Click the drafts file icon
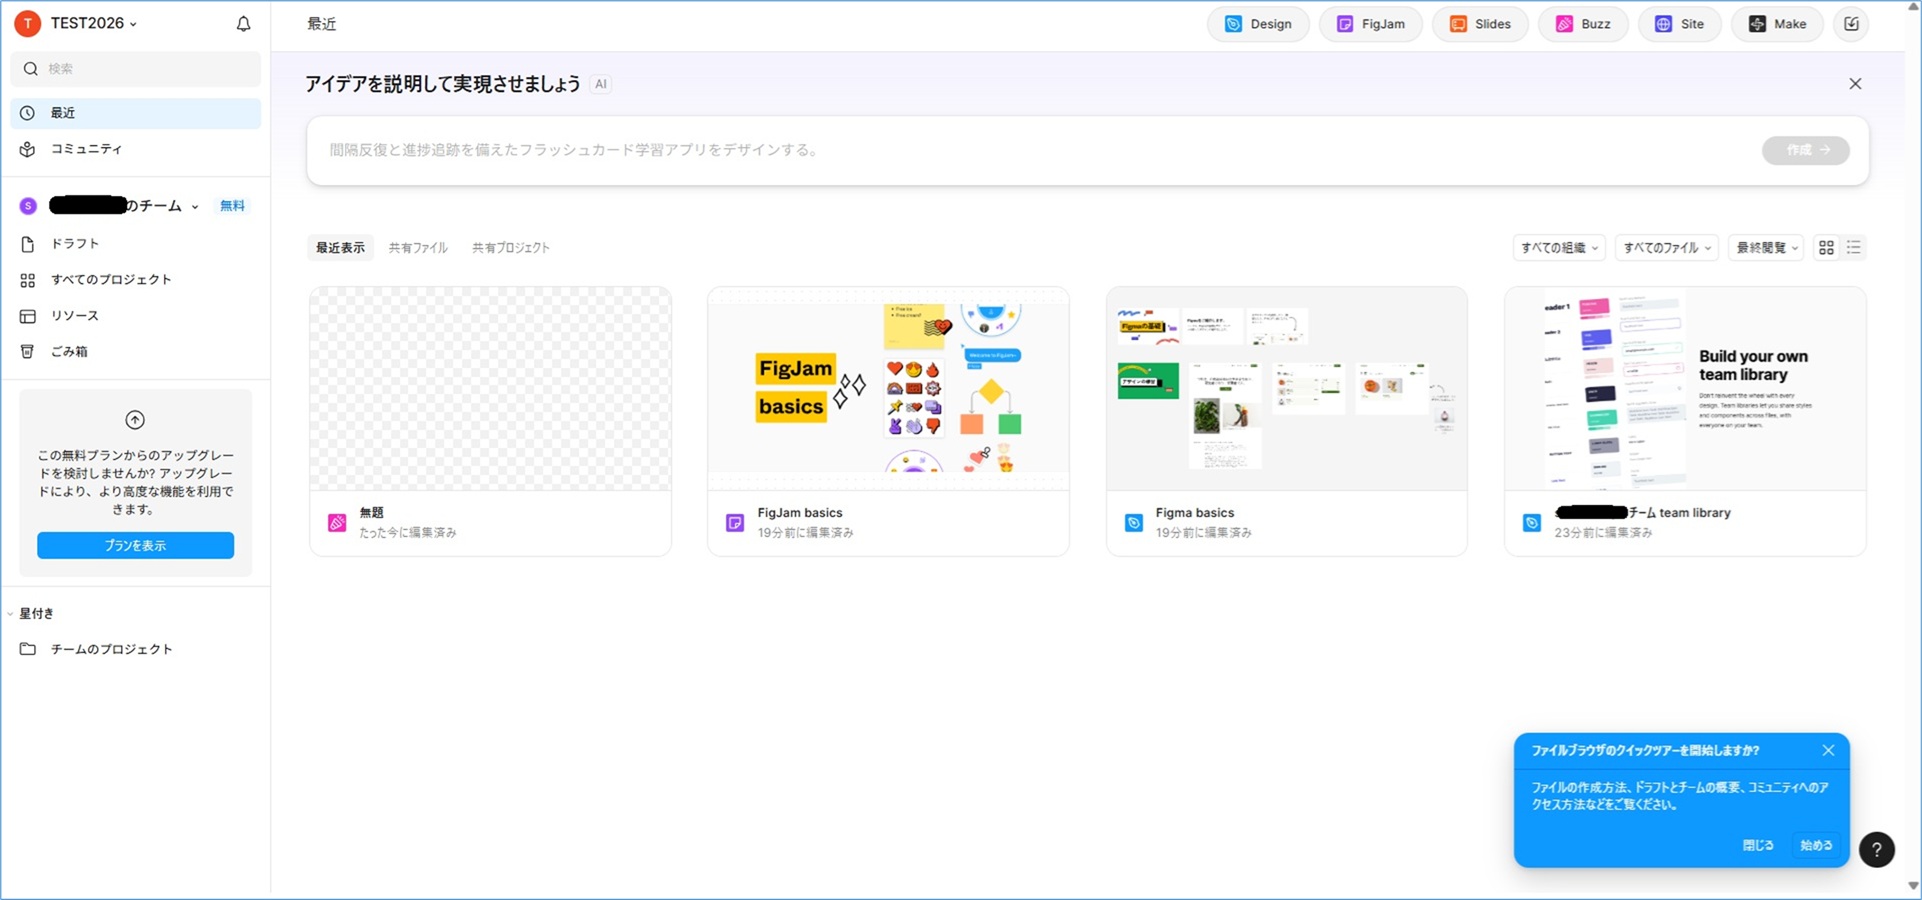 click(x=28, y=244)
